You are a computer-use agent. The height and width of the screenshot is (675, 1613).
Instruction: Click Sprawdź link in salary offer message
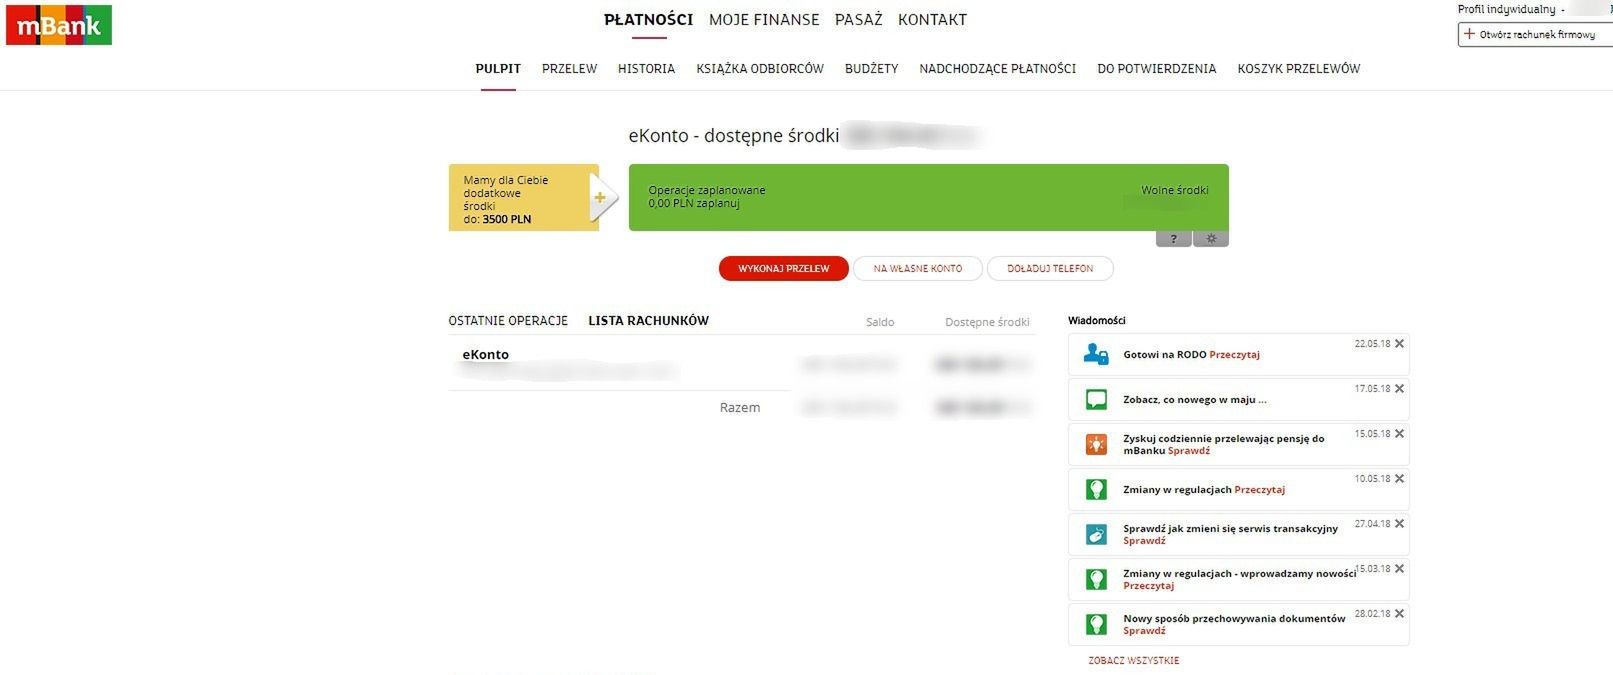[x=1188, y=451]
